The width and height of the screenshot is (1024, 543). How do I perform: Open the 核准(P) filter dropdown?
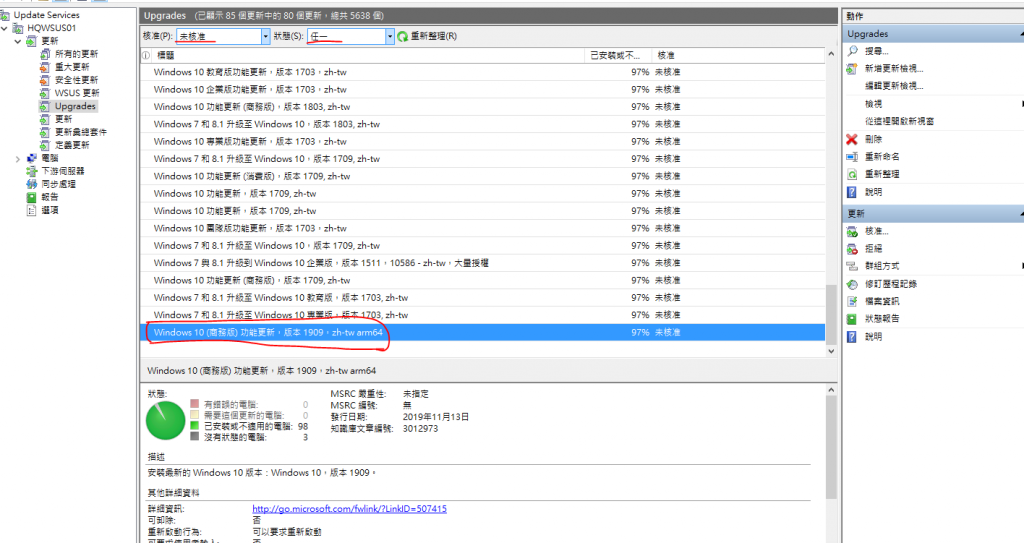pyautogui.click(x=265, y=37)
